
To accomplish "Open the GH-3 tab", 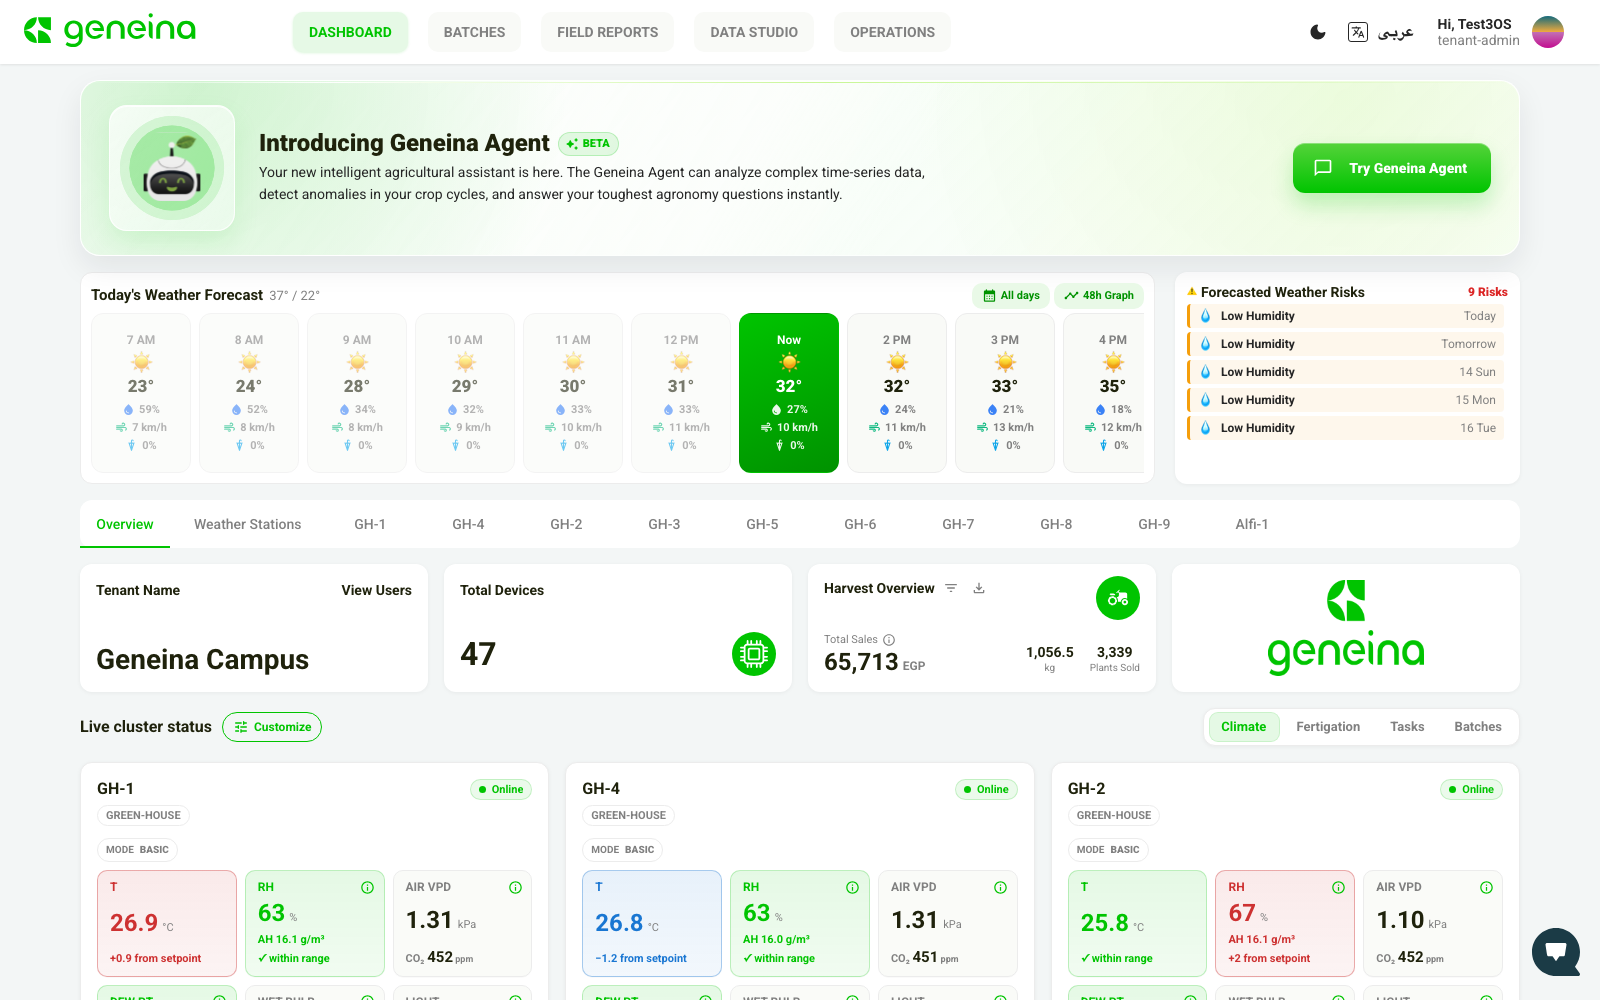I will pyautogui.click(x=664, y=524).
